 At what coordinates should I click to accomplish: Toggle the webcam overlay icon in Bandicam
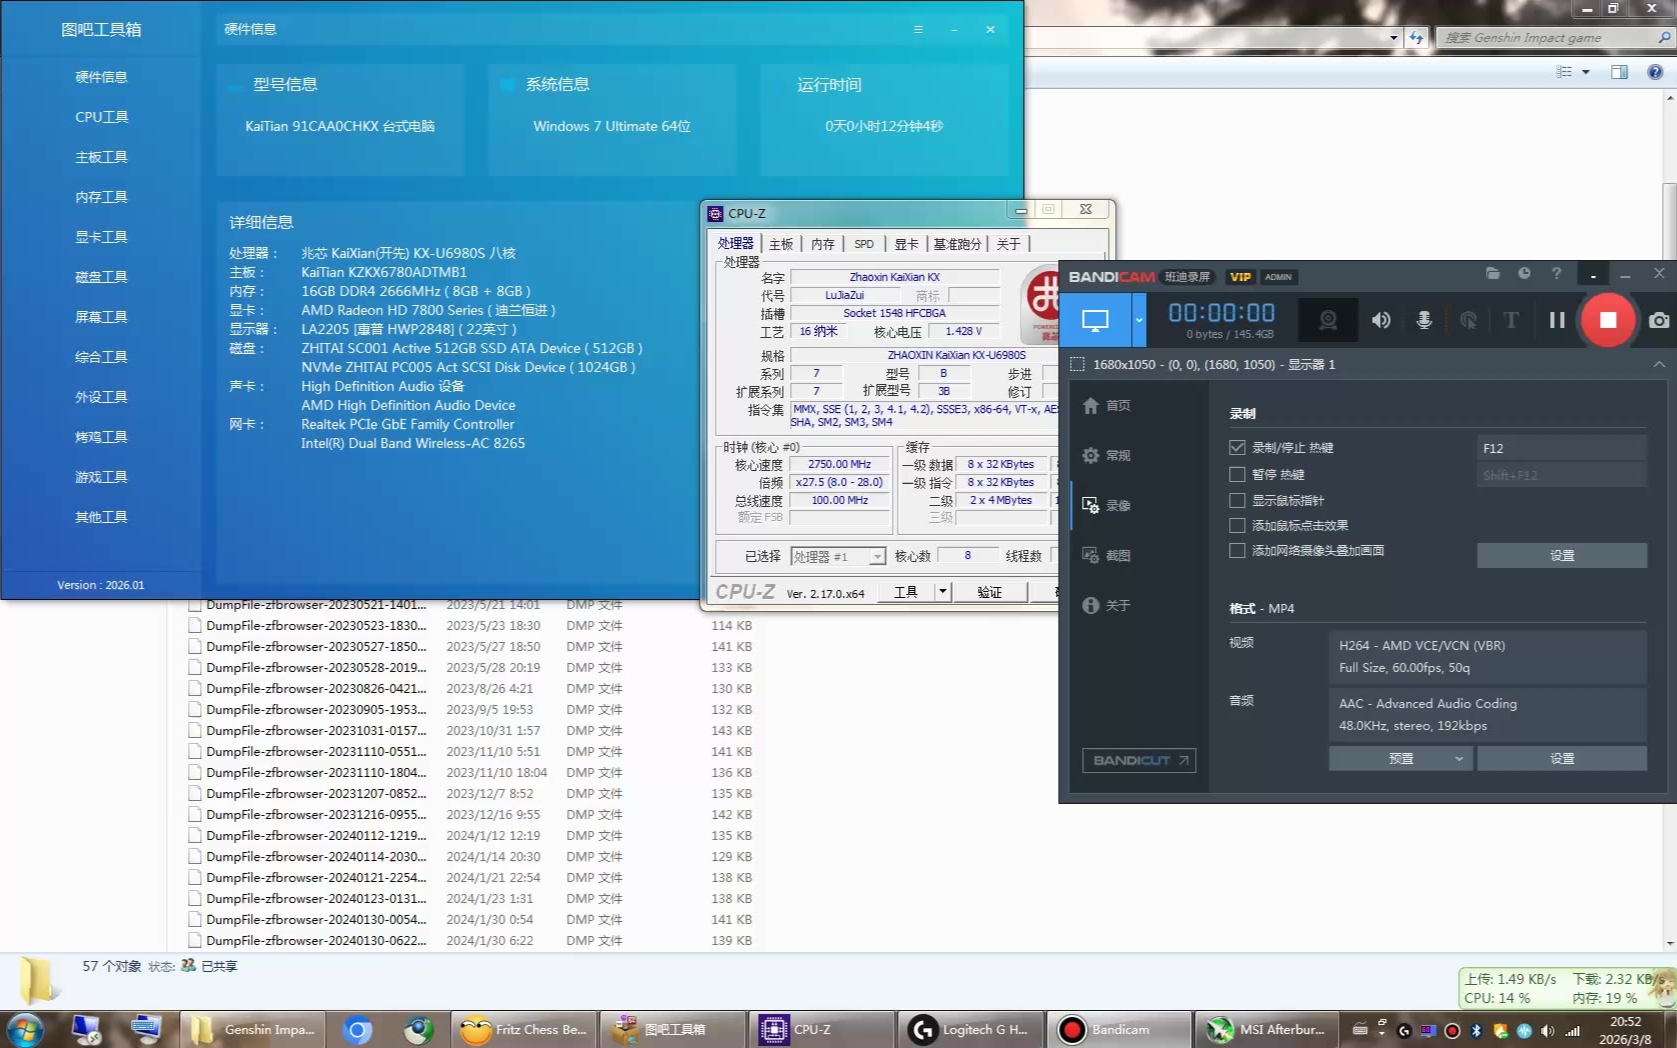[1327, 320]
